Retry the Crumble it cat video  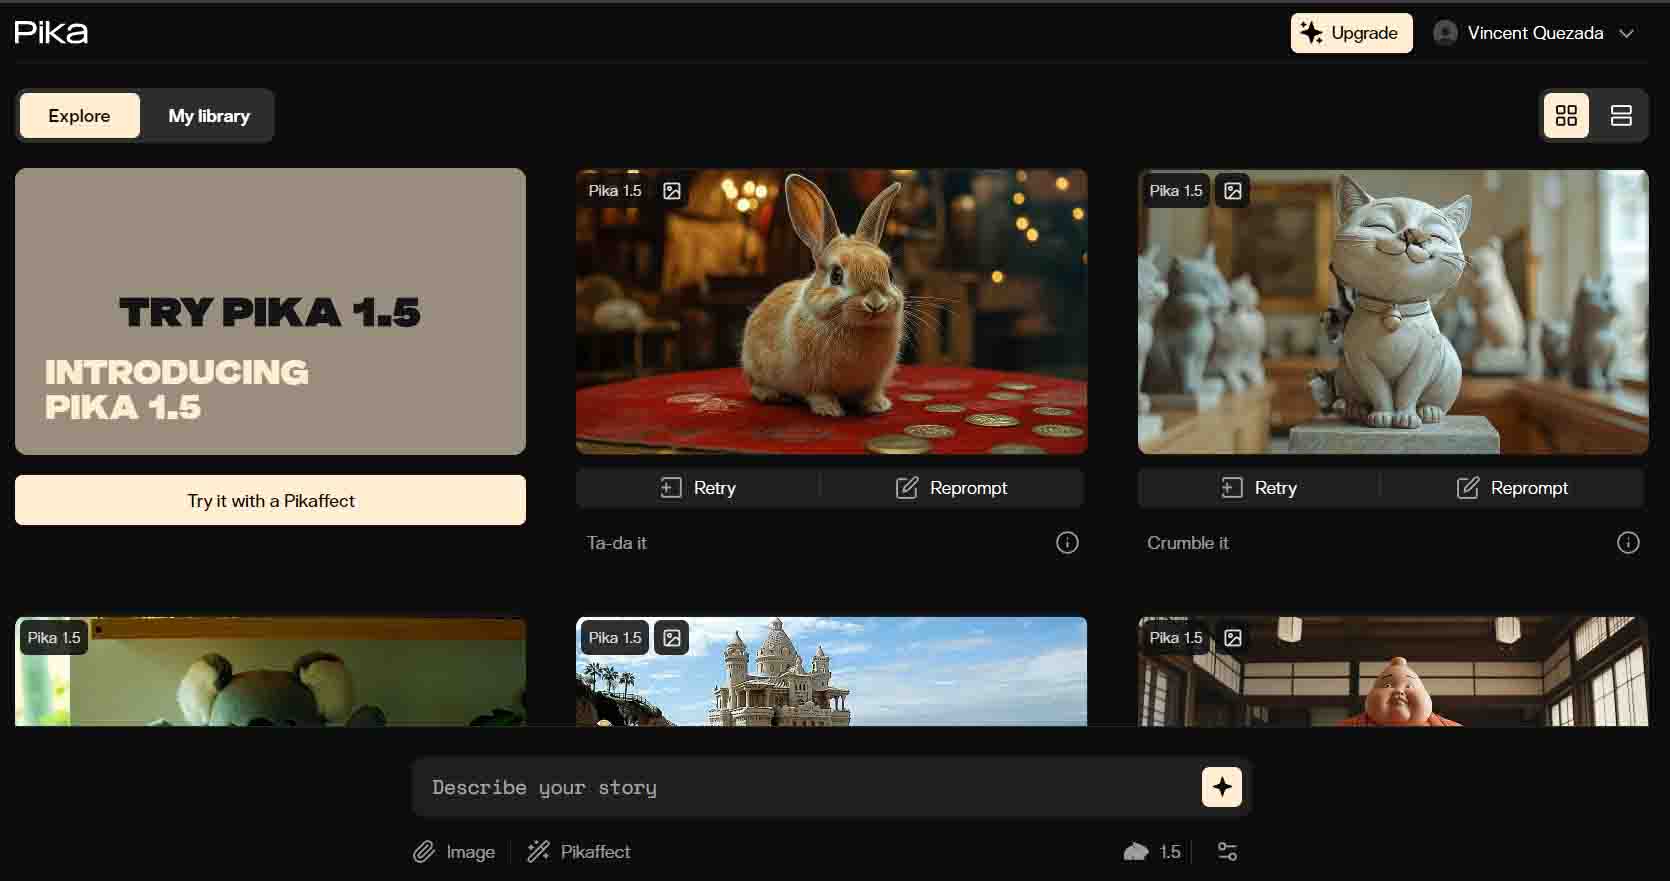(x=1259, y=488)
